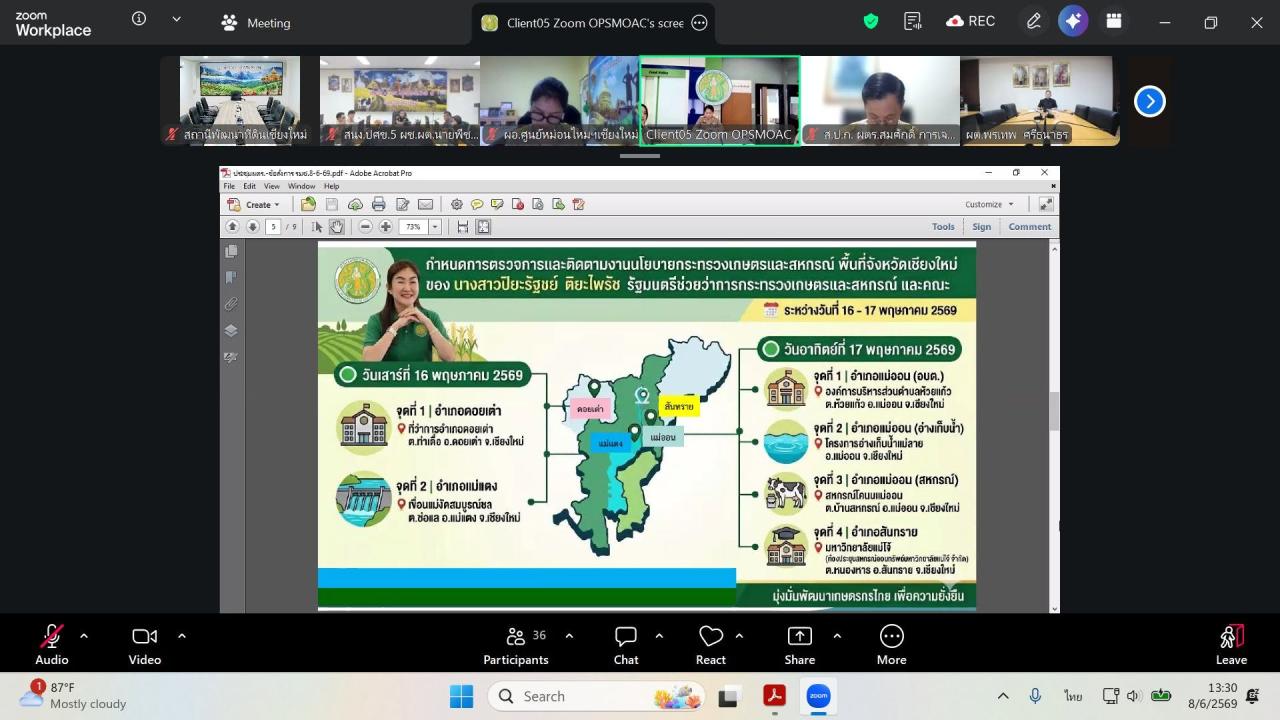Click the Acrobat save (floppy disk) icon
Image resolution: width=1280 pixels, height=720 pixels.
332,204
